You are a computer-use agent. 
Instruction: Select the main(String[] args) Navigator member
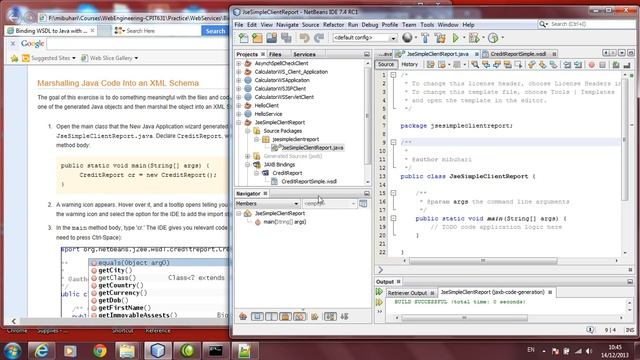click(284, 222)
